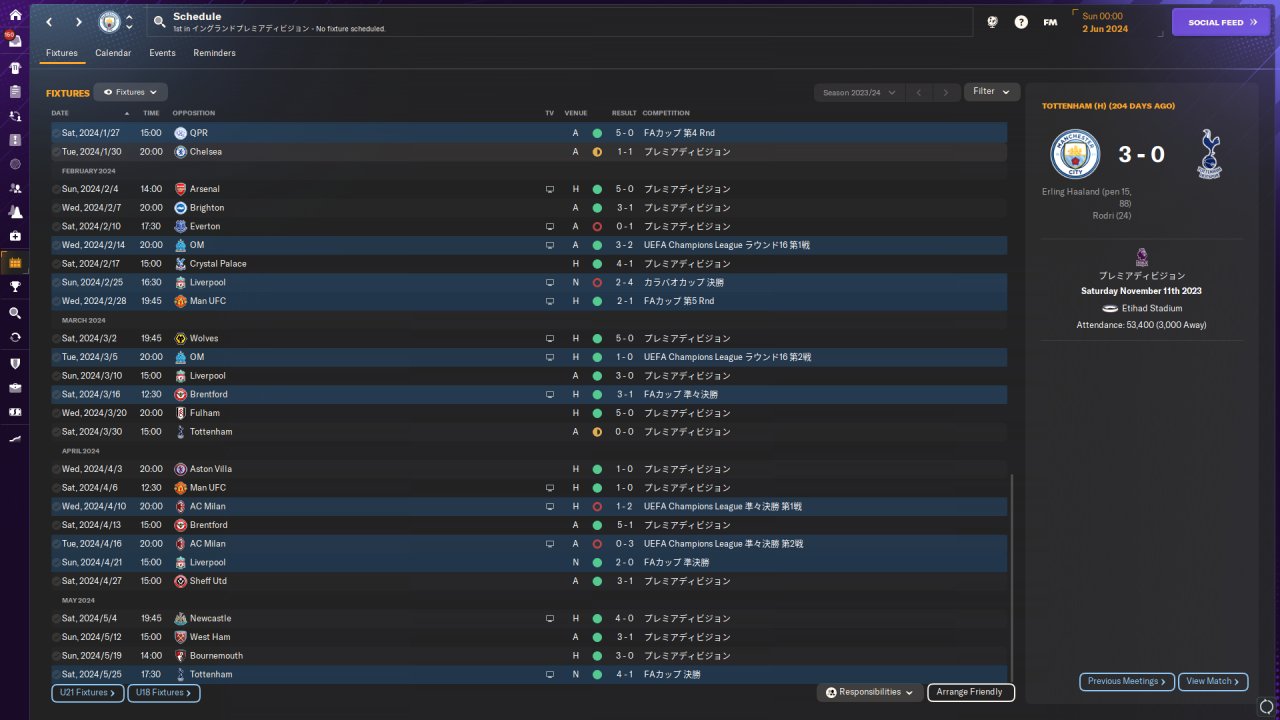Select the Bournemouth opposition name
Image resolution: width=1280 pixels, height=720 pixels.
click(x=216, y=656)
